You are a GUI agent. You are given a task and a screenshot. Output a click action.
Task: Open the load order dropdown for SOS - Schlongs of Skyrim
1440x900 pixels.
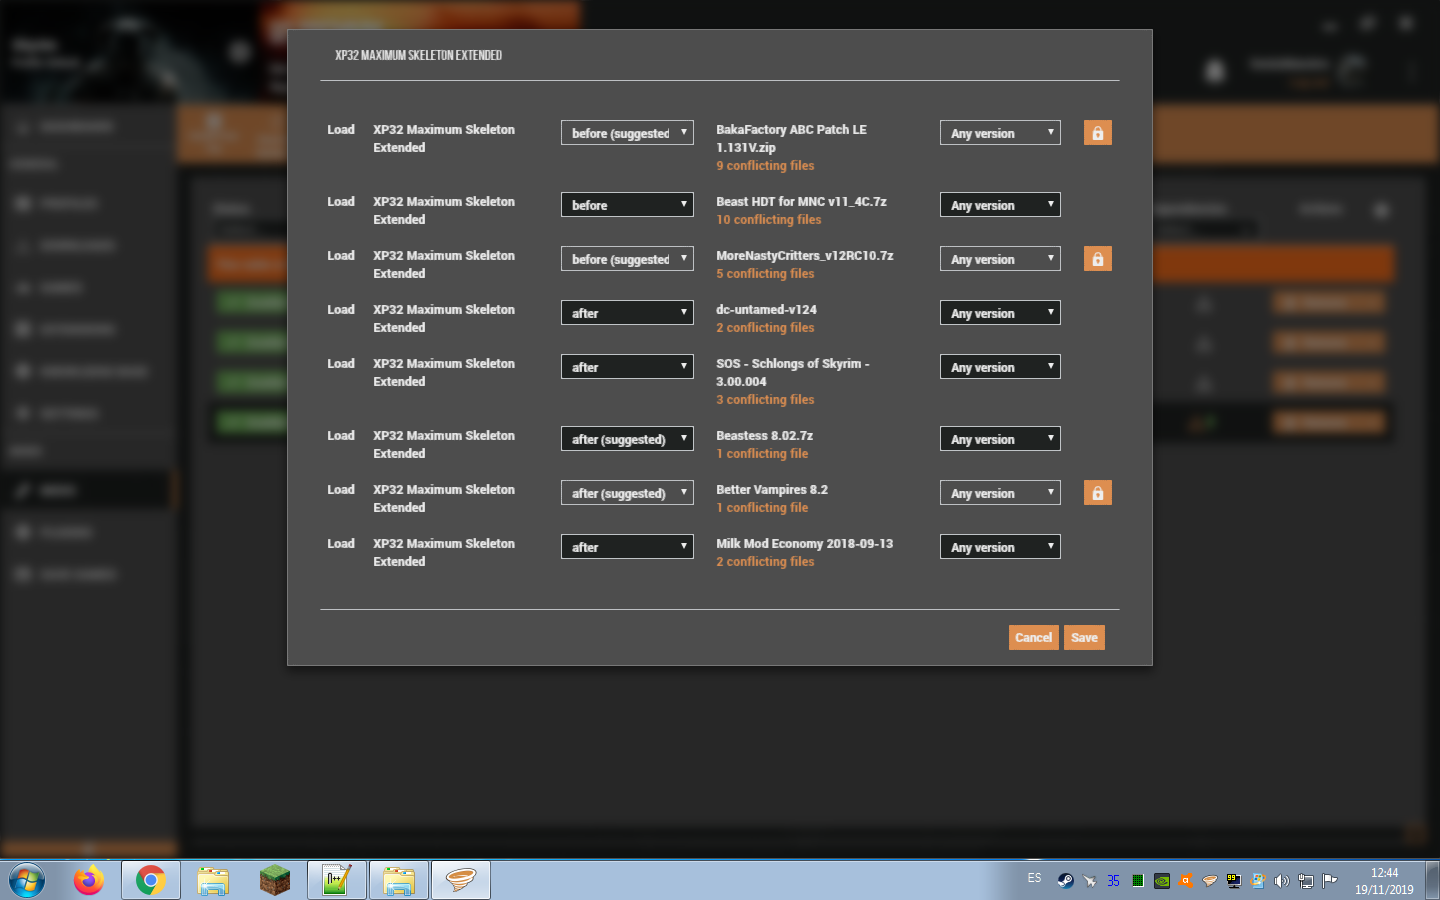627,367
